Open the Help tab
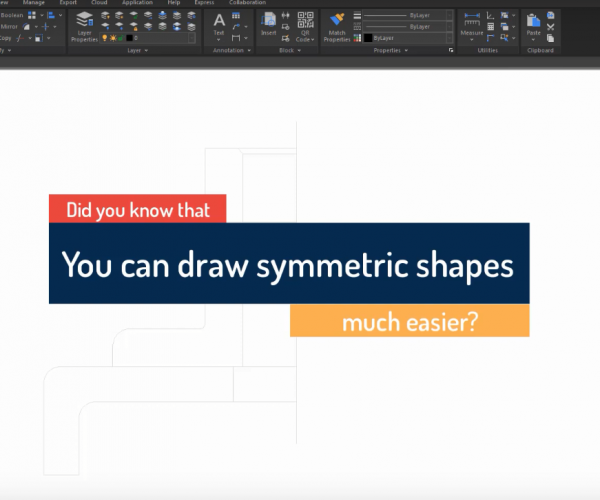 pyautogui.click(x=174, y=2)
